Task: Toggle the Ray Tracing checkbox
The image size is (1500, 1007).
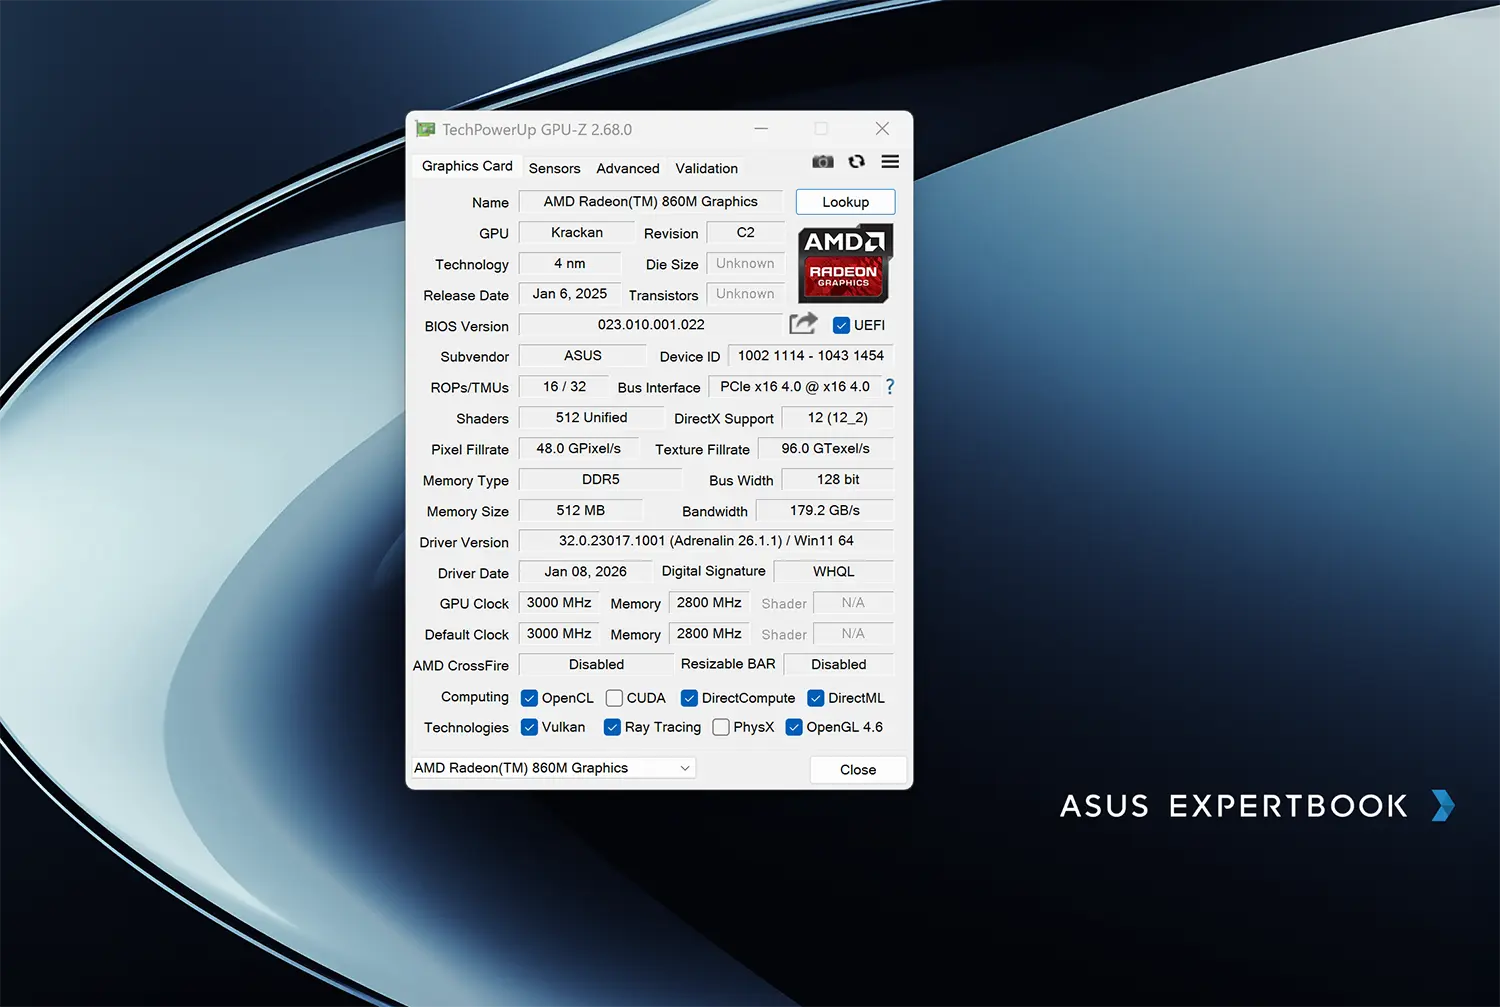Action: tap(612, 727)
